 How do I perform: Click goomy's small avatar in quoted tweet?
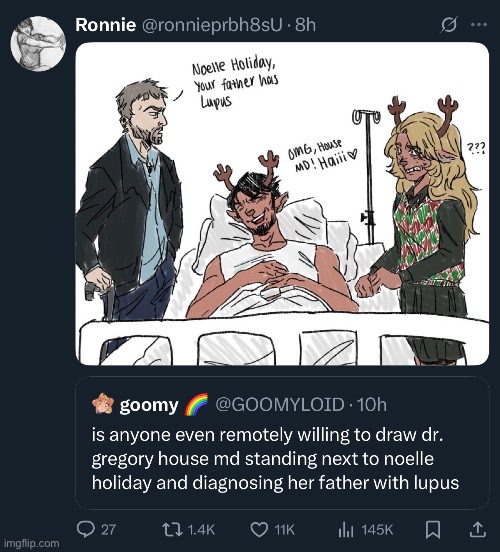click(x=102, y=403)
